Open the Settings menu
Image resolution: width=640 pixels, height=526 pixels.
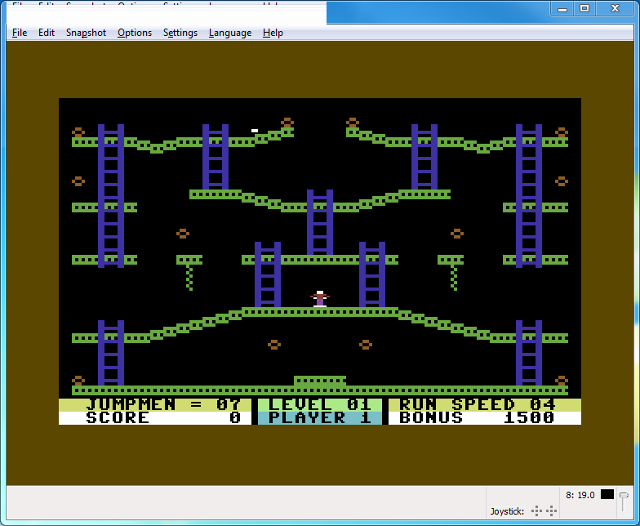(180, 33)
